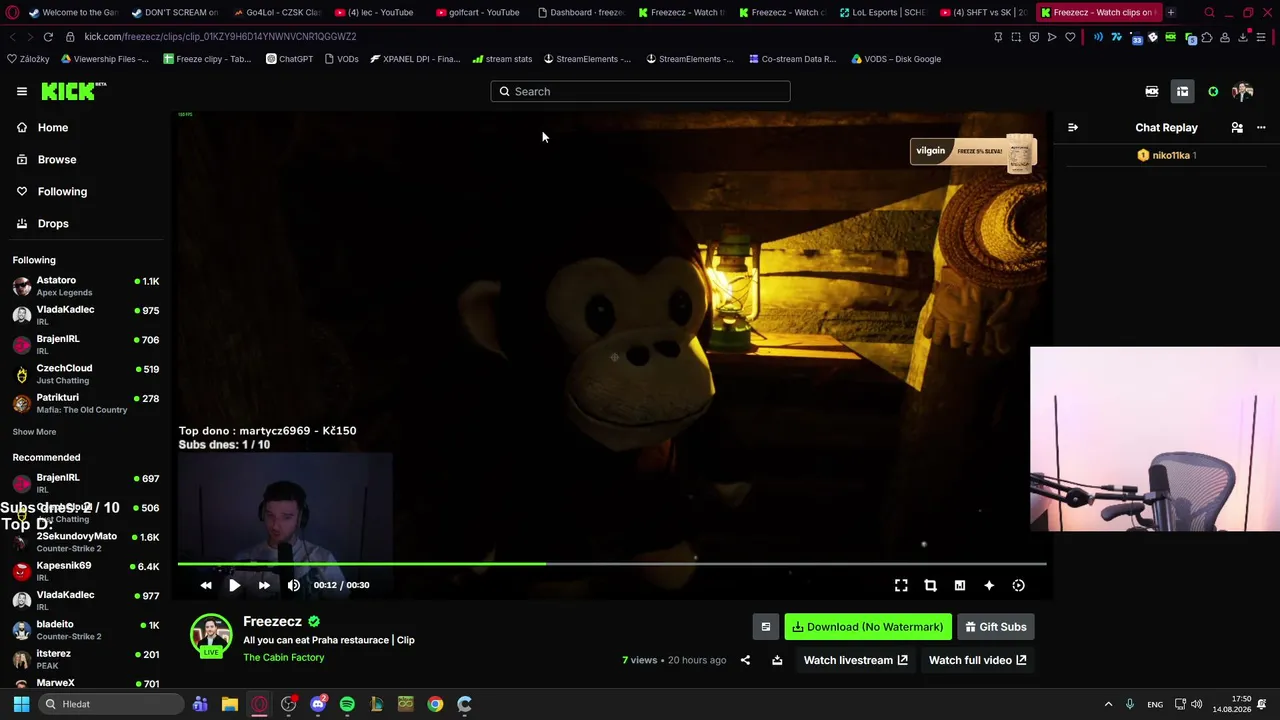Click the niko11ka top gifter badge
This screenshot has height=720, width=1280.
click(x=1167, y=156)
